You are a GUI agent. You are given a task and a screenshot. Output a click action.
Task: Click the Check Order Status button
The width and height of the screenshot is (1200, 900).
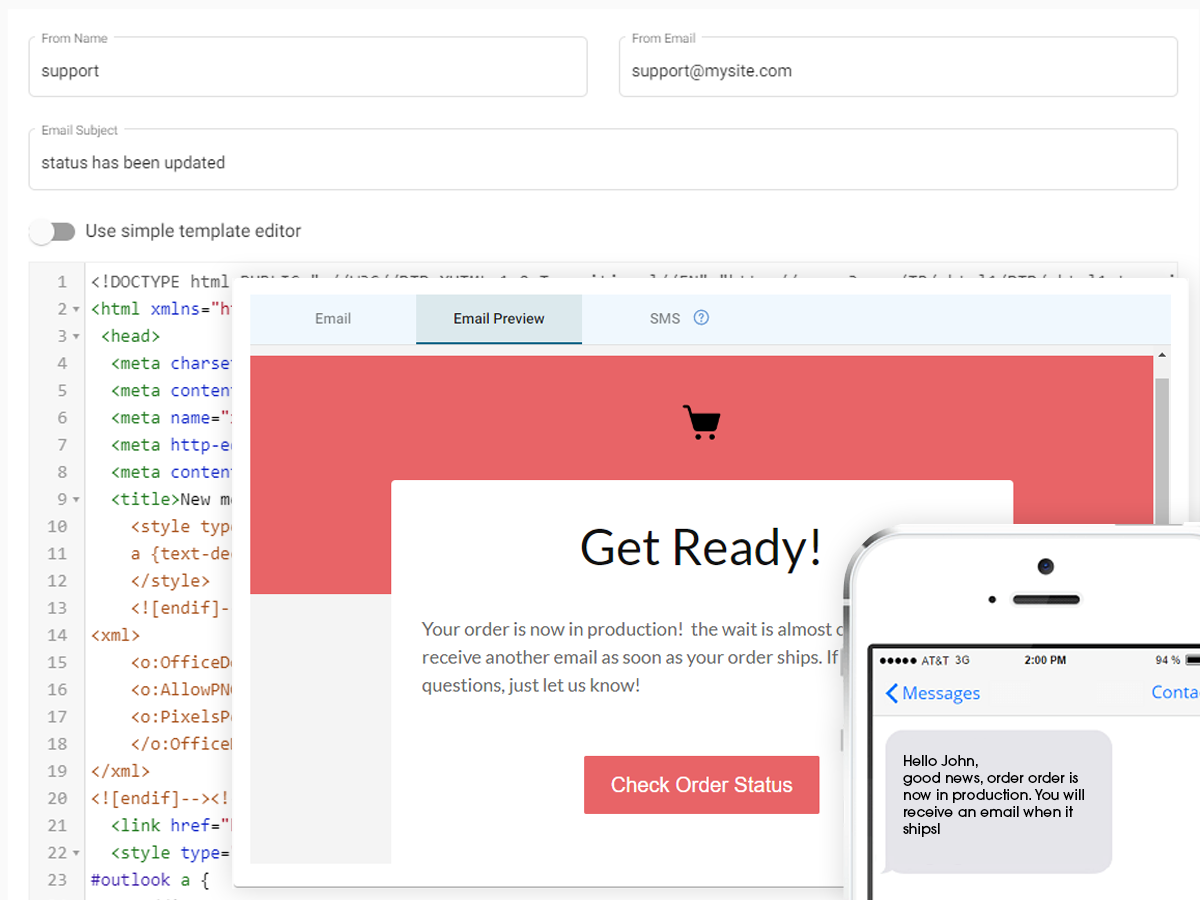coord(701,785)
